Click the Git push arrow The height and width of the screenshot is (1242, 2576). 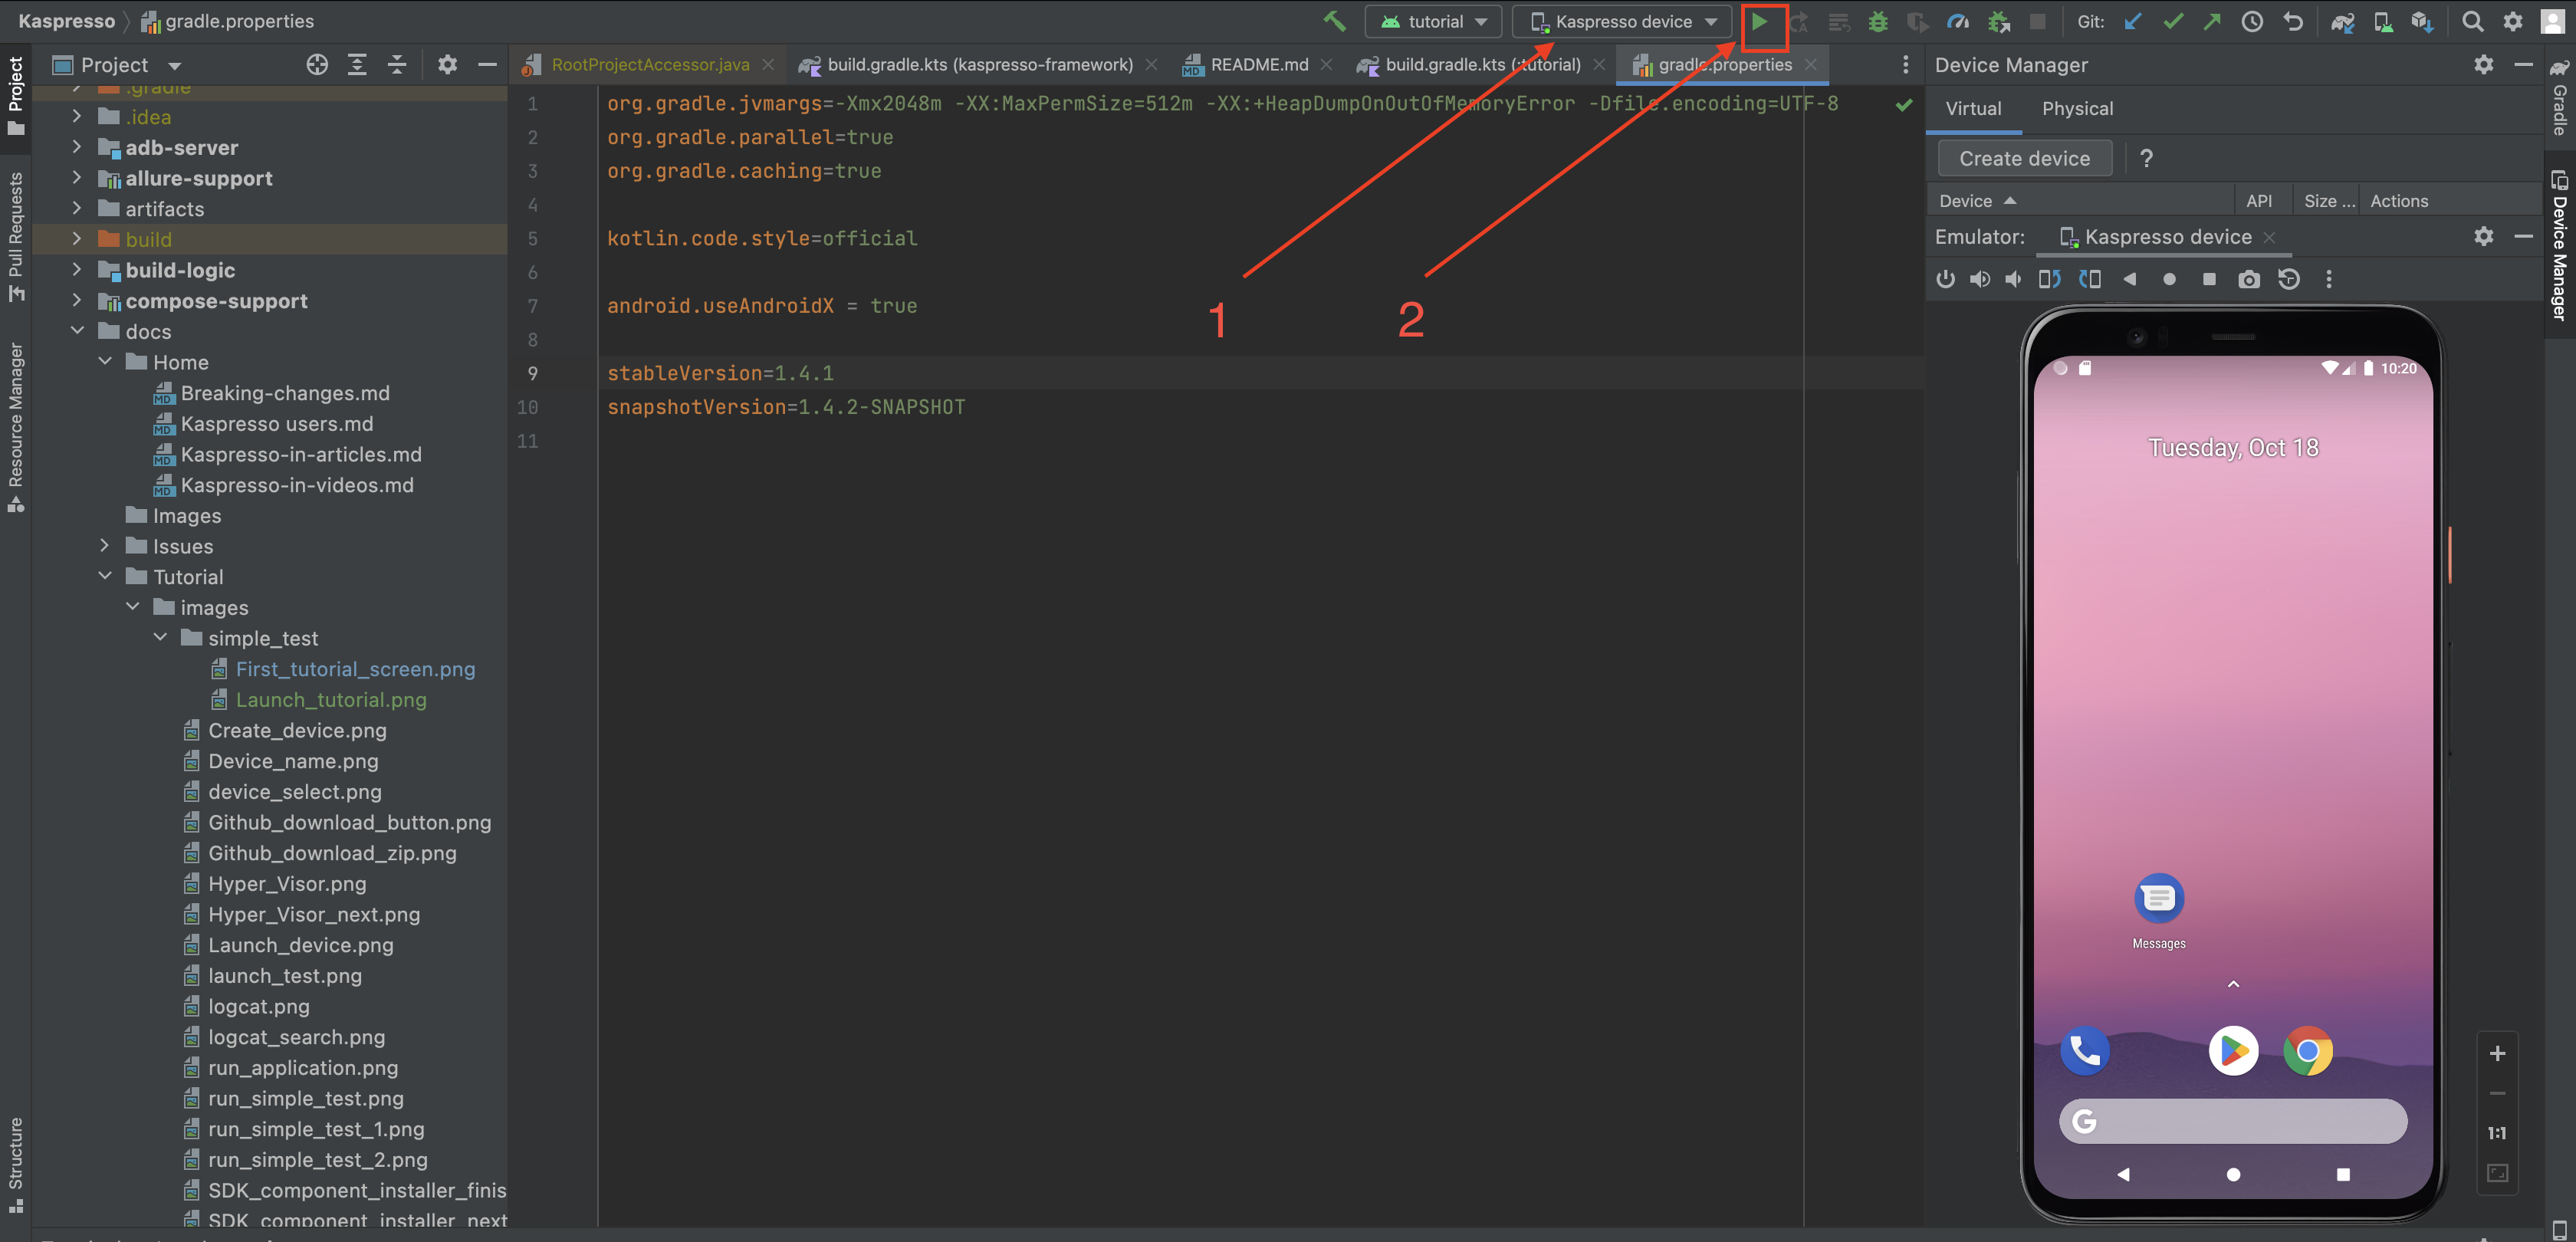tap(2212, 21)
